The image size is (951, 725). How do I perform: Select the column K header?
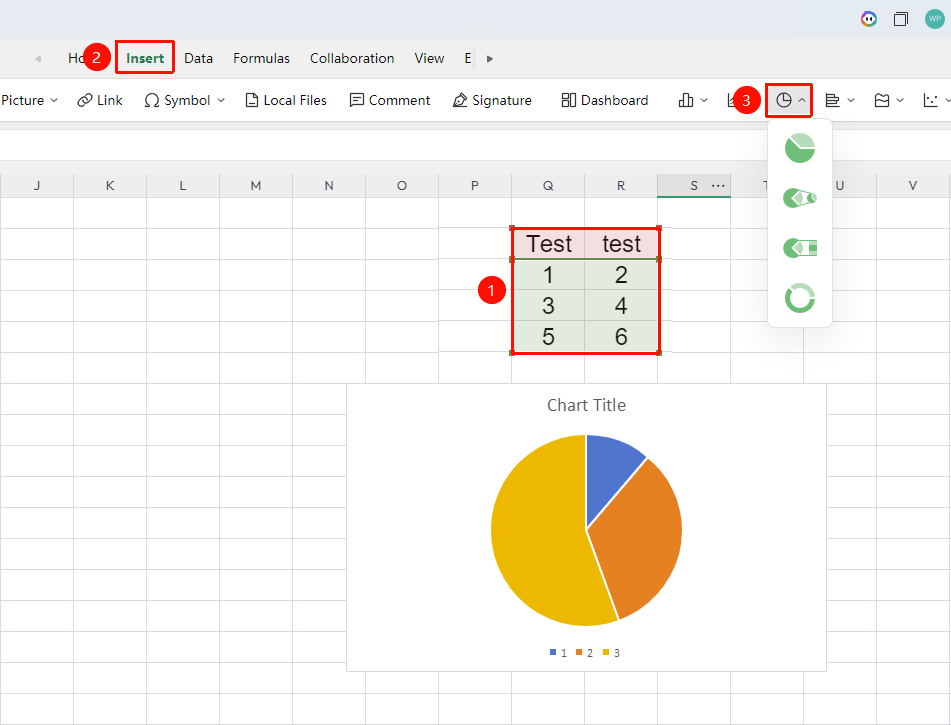[x=110, y=186]
